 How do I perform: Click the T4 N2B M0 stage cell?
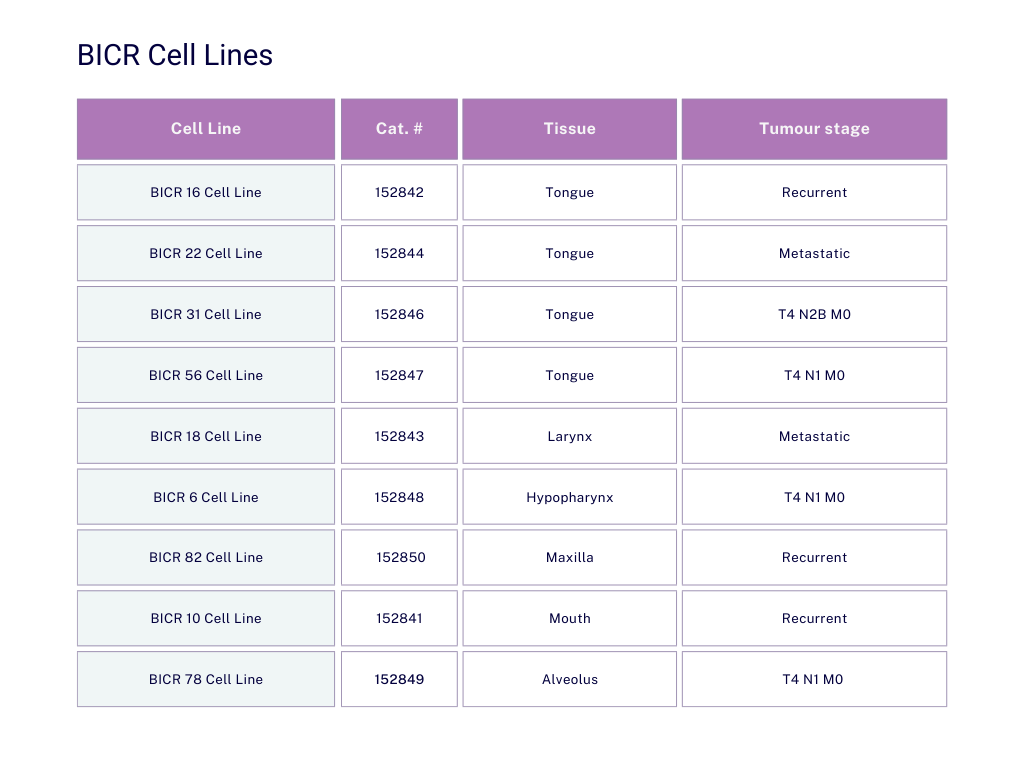[x=814, y=314]
